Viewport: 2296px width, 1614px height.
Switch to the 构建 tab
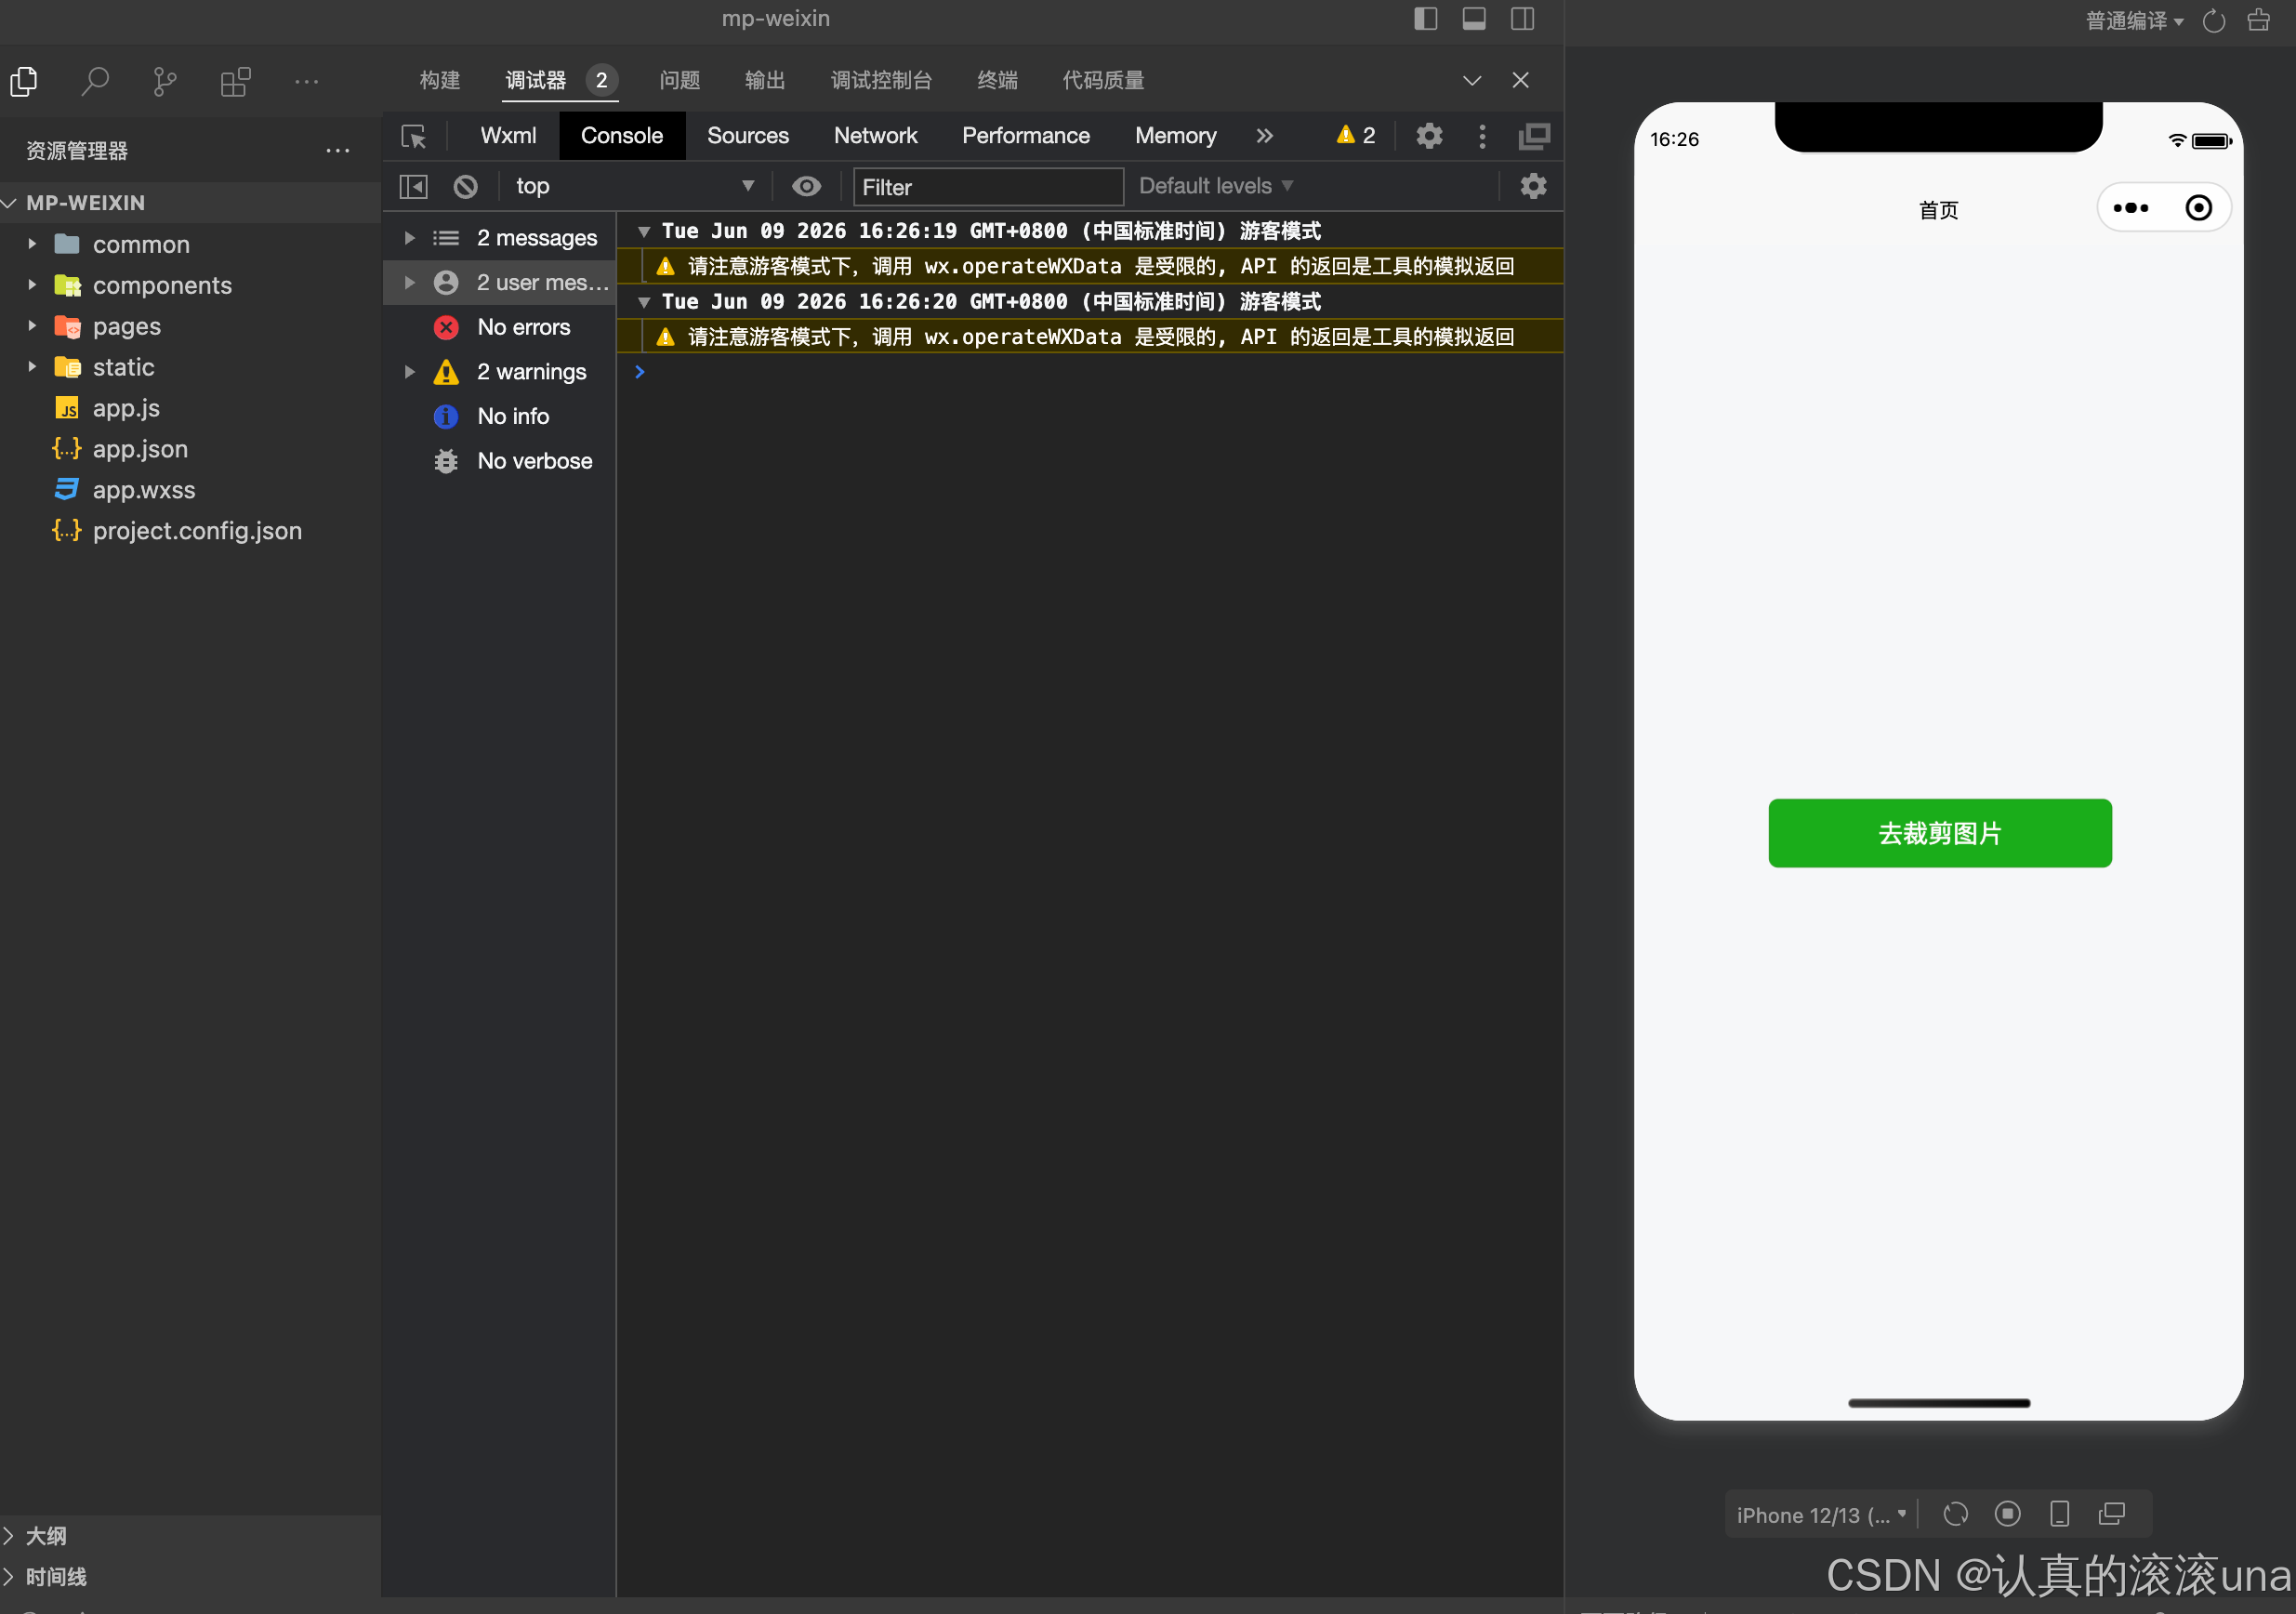tap(440, 81)
